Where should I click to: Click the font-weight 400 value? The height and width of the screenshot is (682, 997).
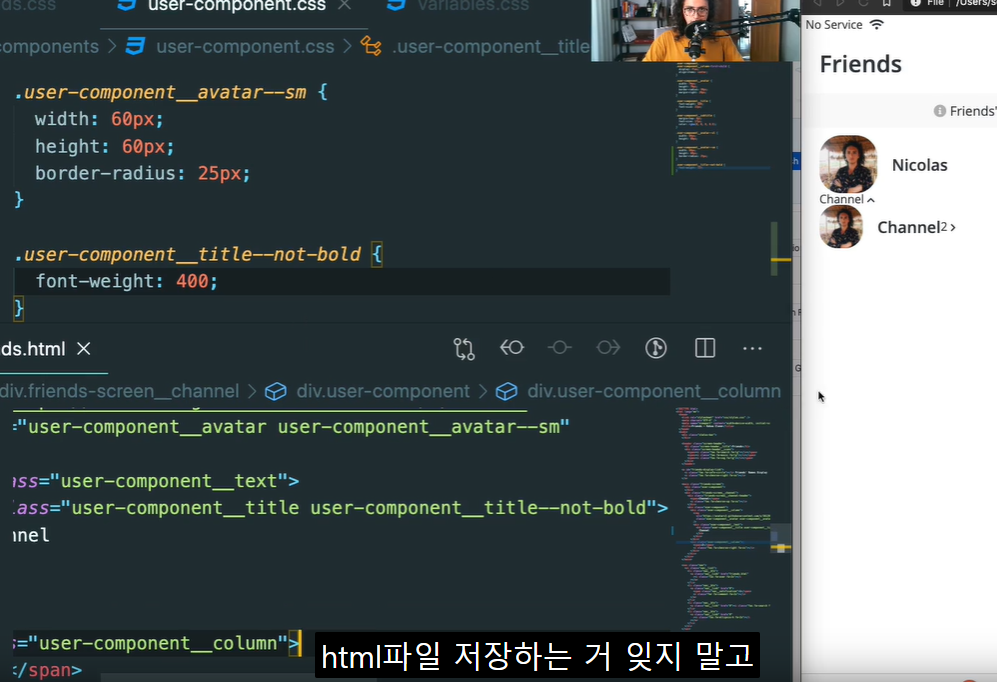[x=192, y=281]
